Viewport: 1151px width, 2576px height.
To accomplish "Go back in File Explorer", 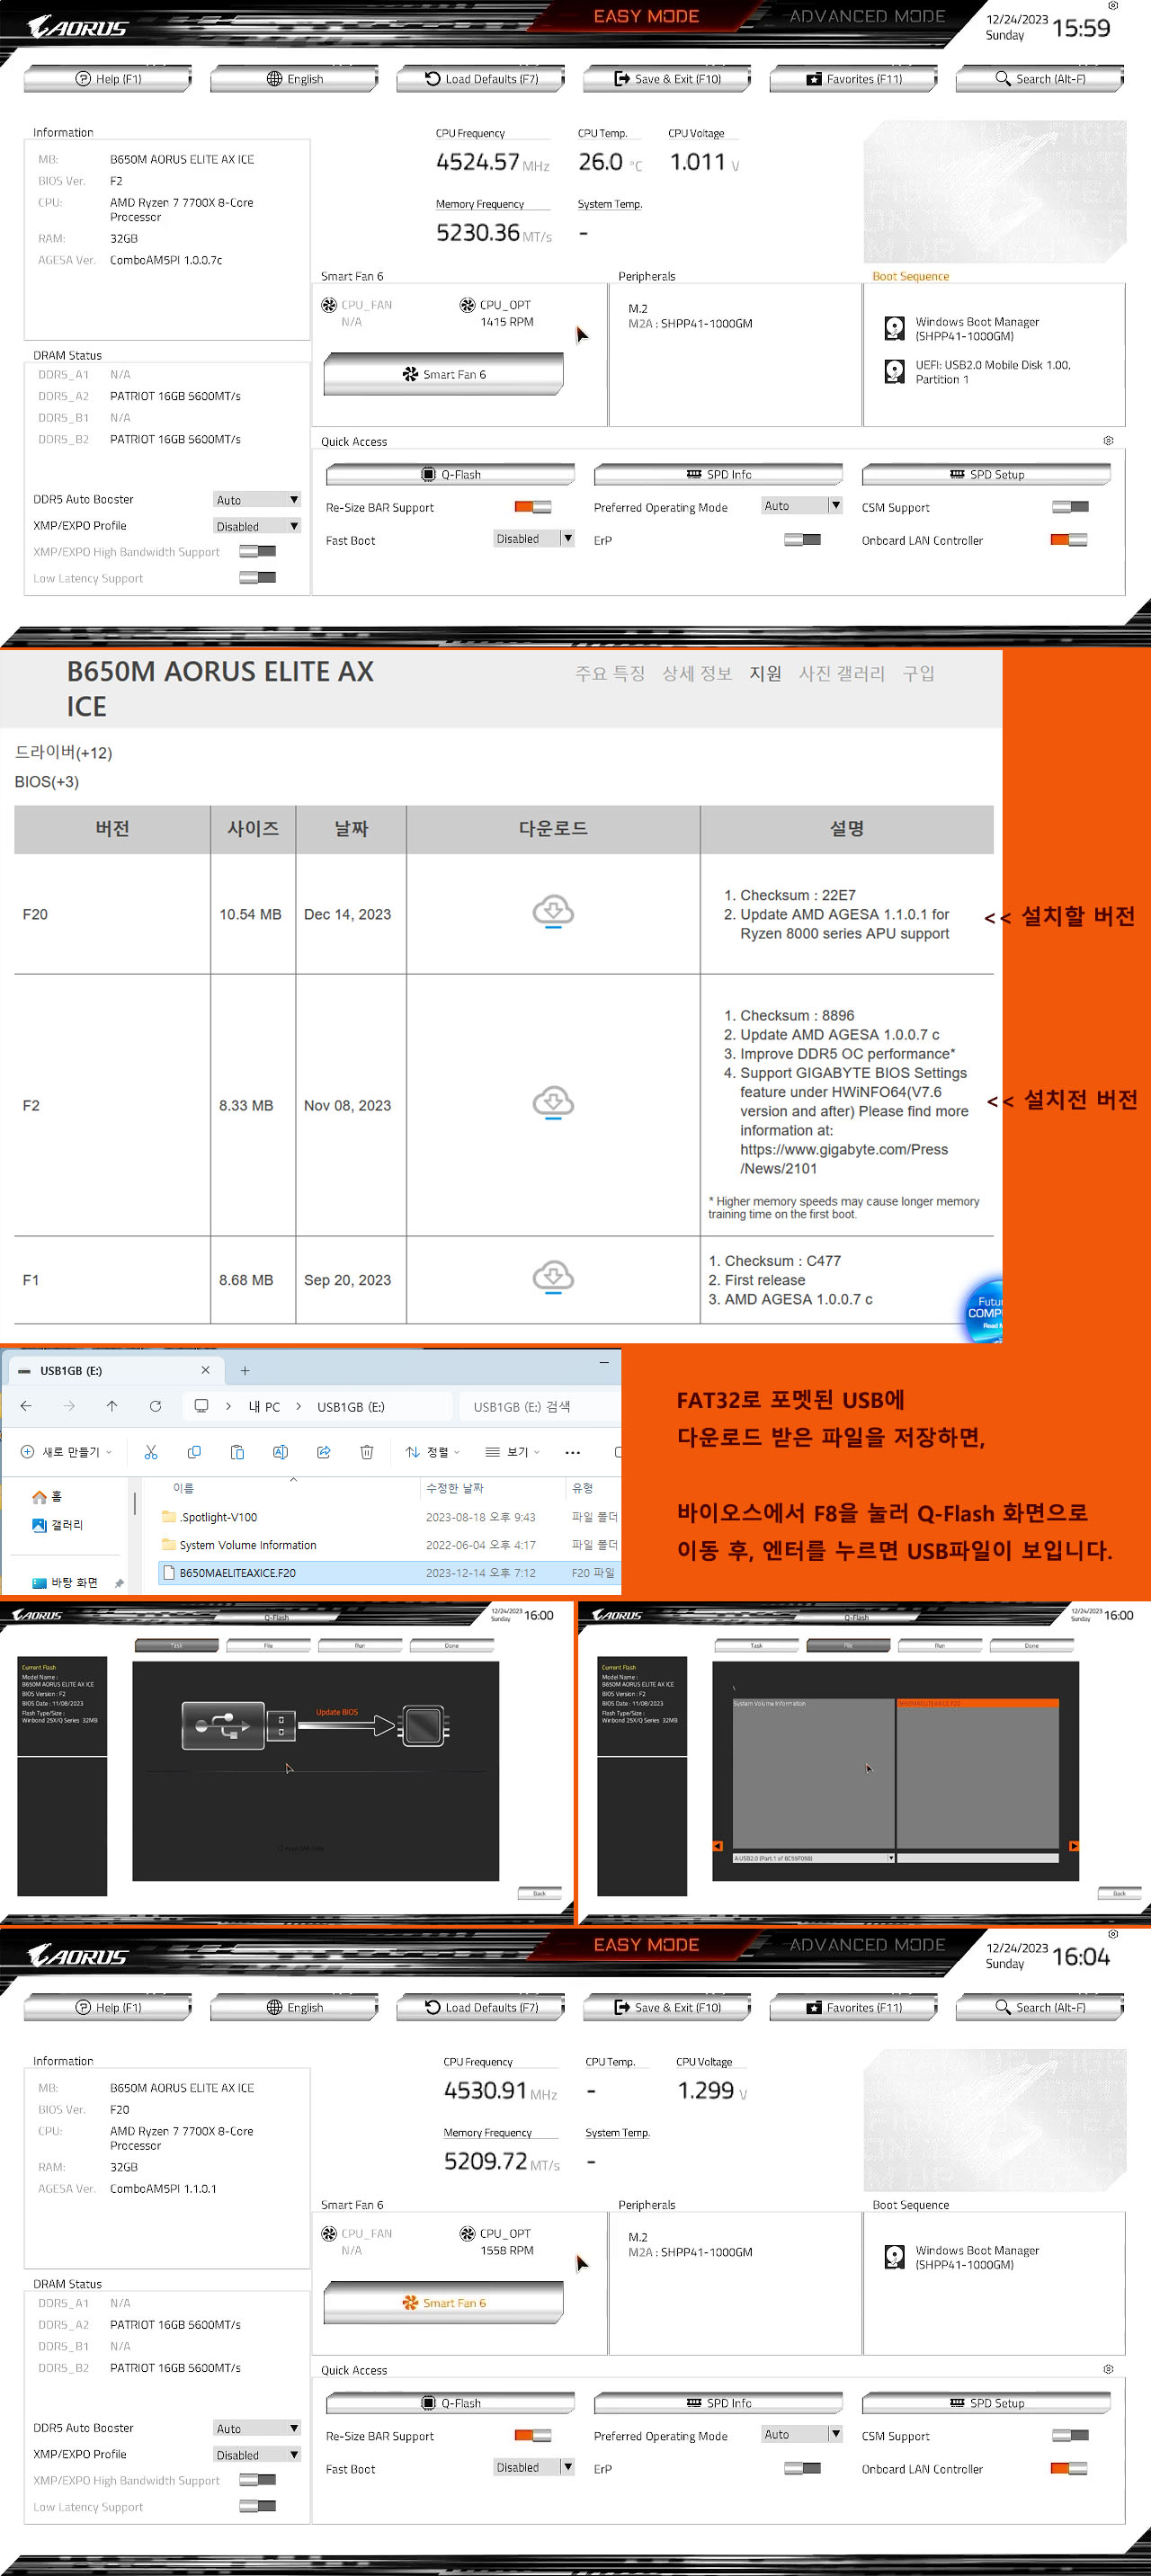I will click(26, 1406).
